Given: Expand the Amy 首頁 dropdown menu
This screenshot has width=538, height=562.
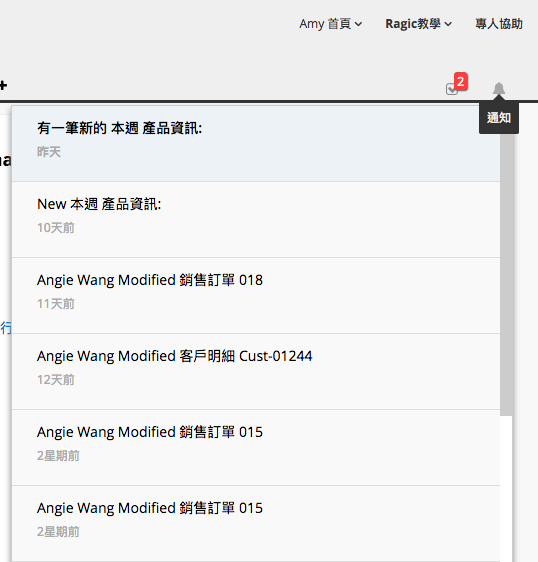Looking at the screenshot, I should 330,24.
